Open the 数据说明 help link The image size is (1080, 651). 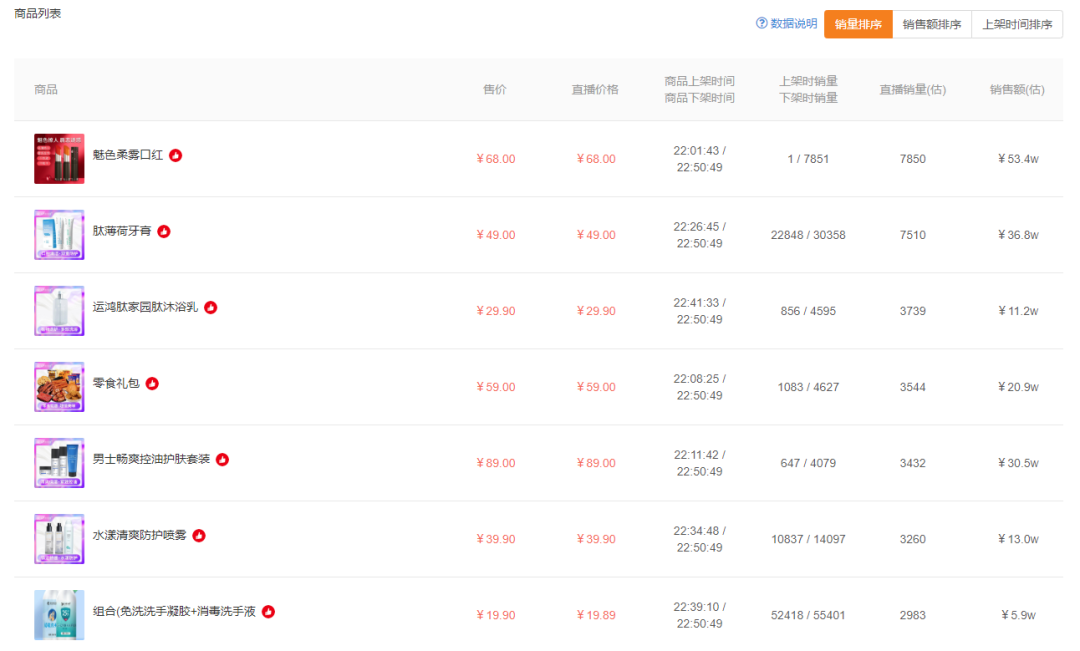[x=793, y=23]
